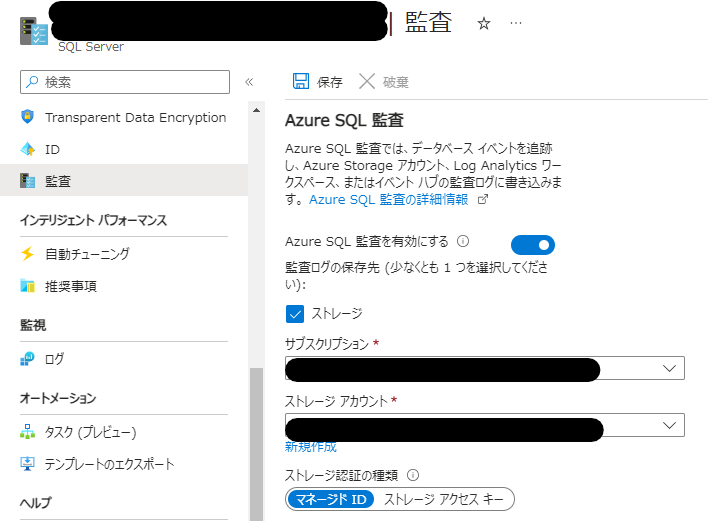Click the sidebar scroll up arrow
Viewport: 708px width, 521px height.
[256, 110]
